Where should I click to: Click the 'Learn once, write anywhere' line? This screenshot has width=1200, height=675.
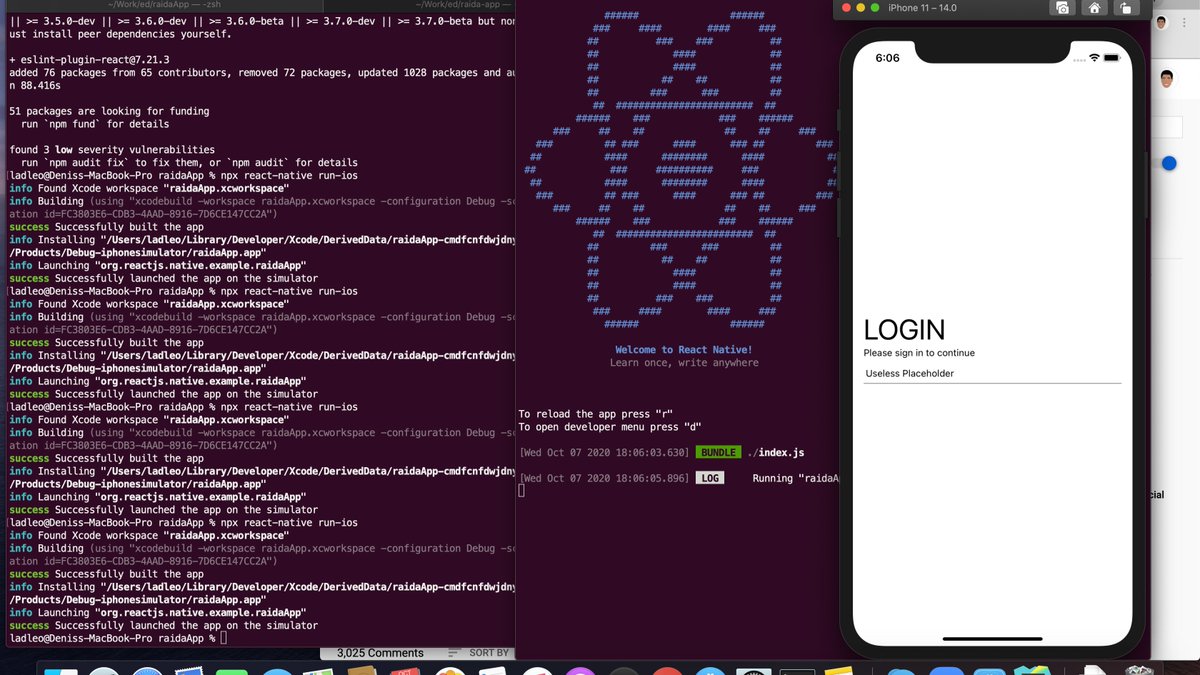[x=684, y=363]
